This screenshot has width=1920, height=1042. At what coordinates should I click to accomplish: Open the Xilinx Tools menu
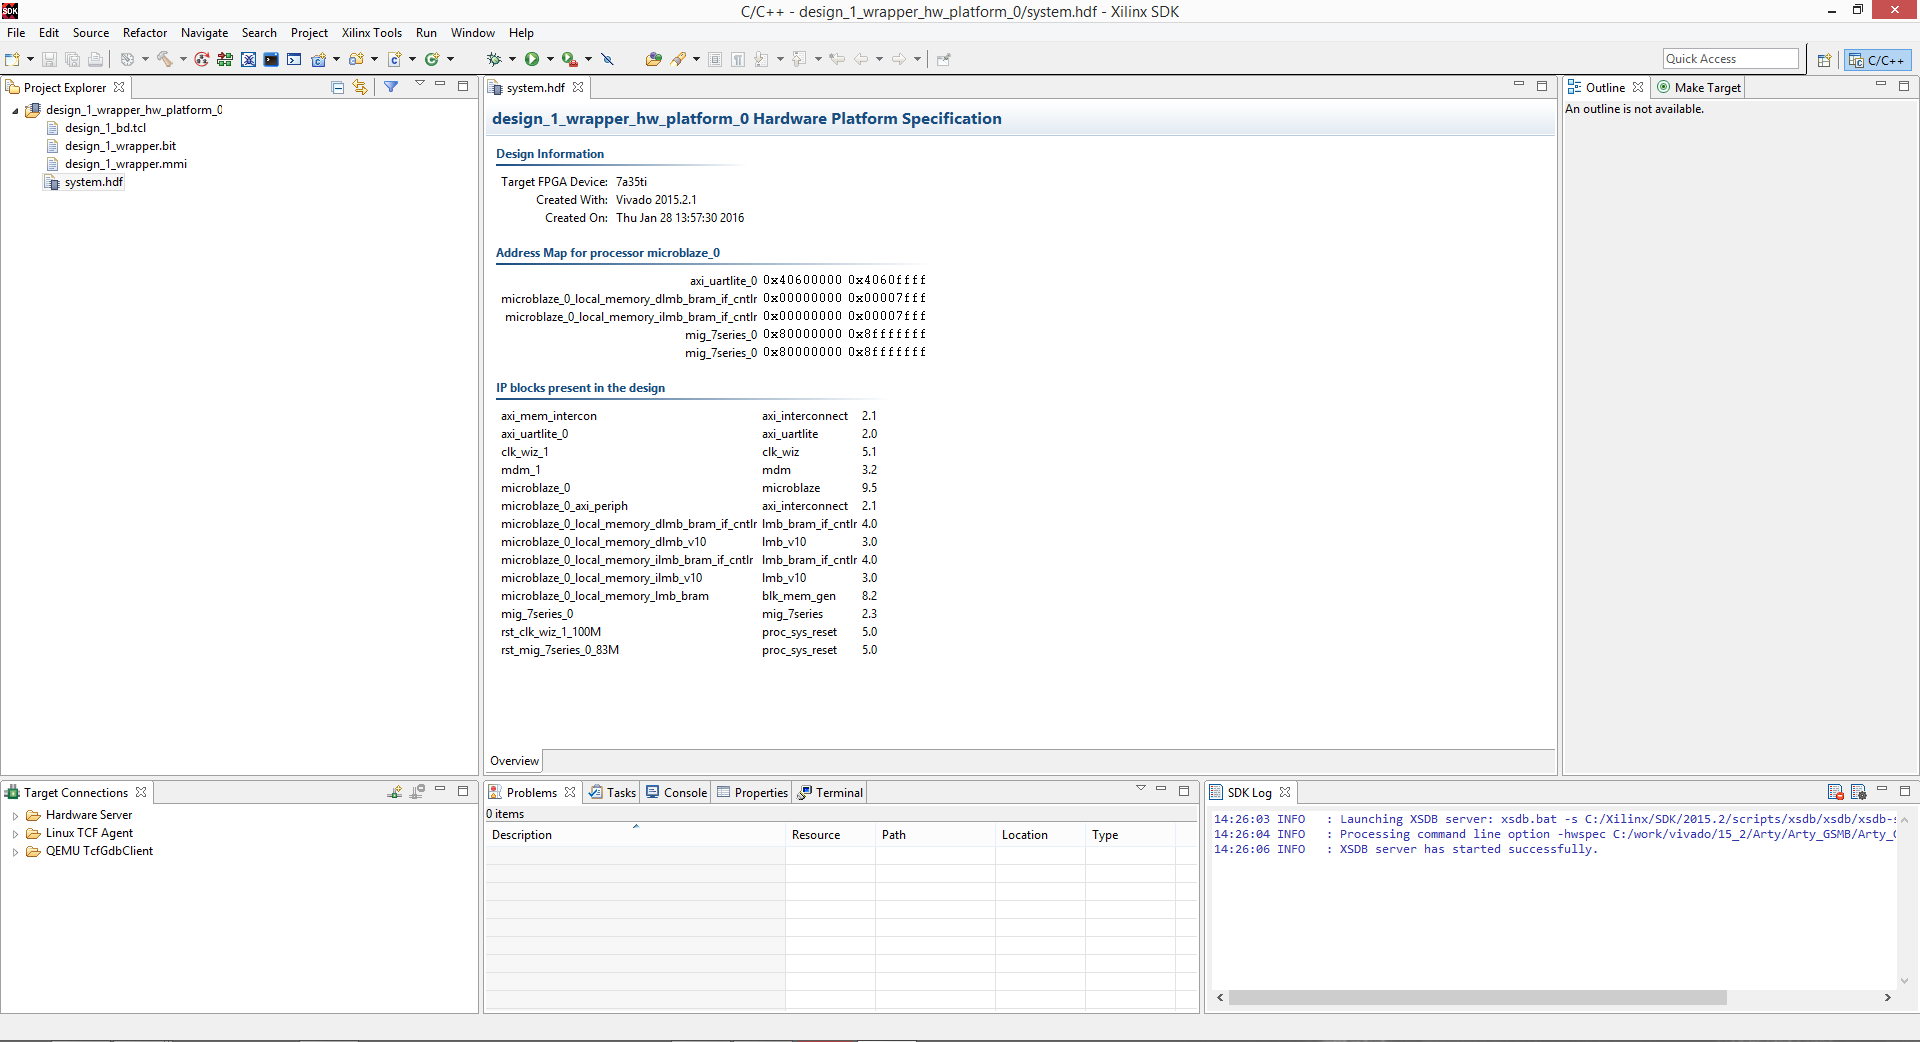click(372, 33)
